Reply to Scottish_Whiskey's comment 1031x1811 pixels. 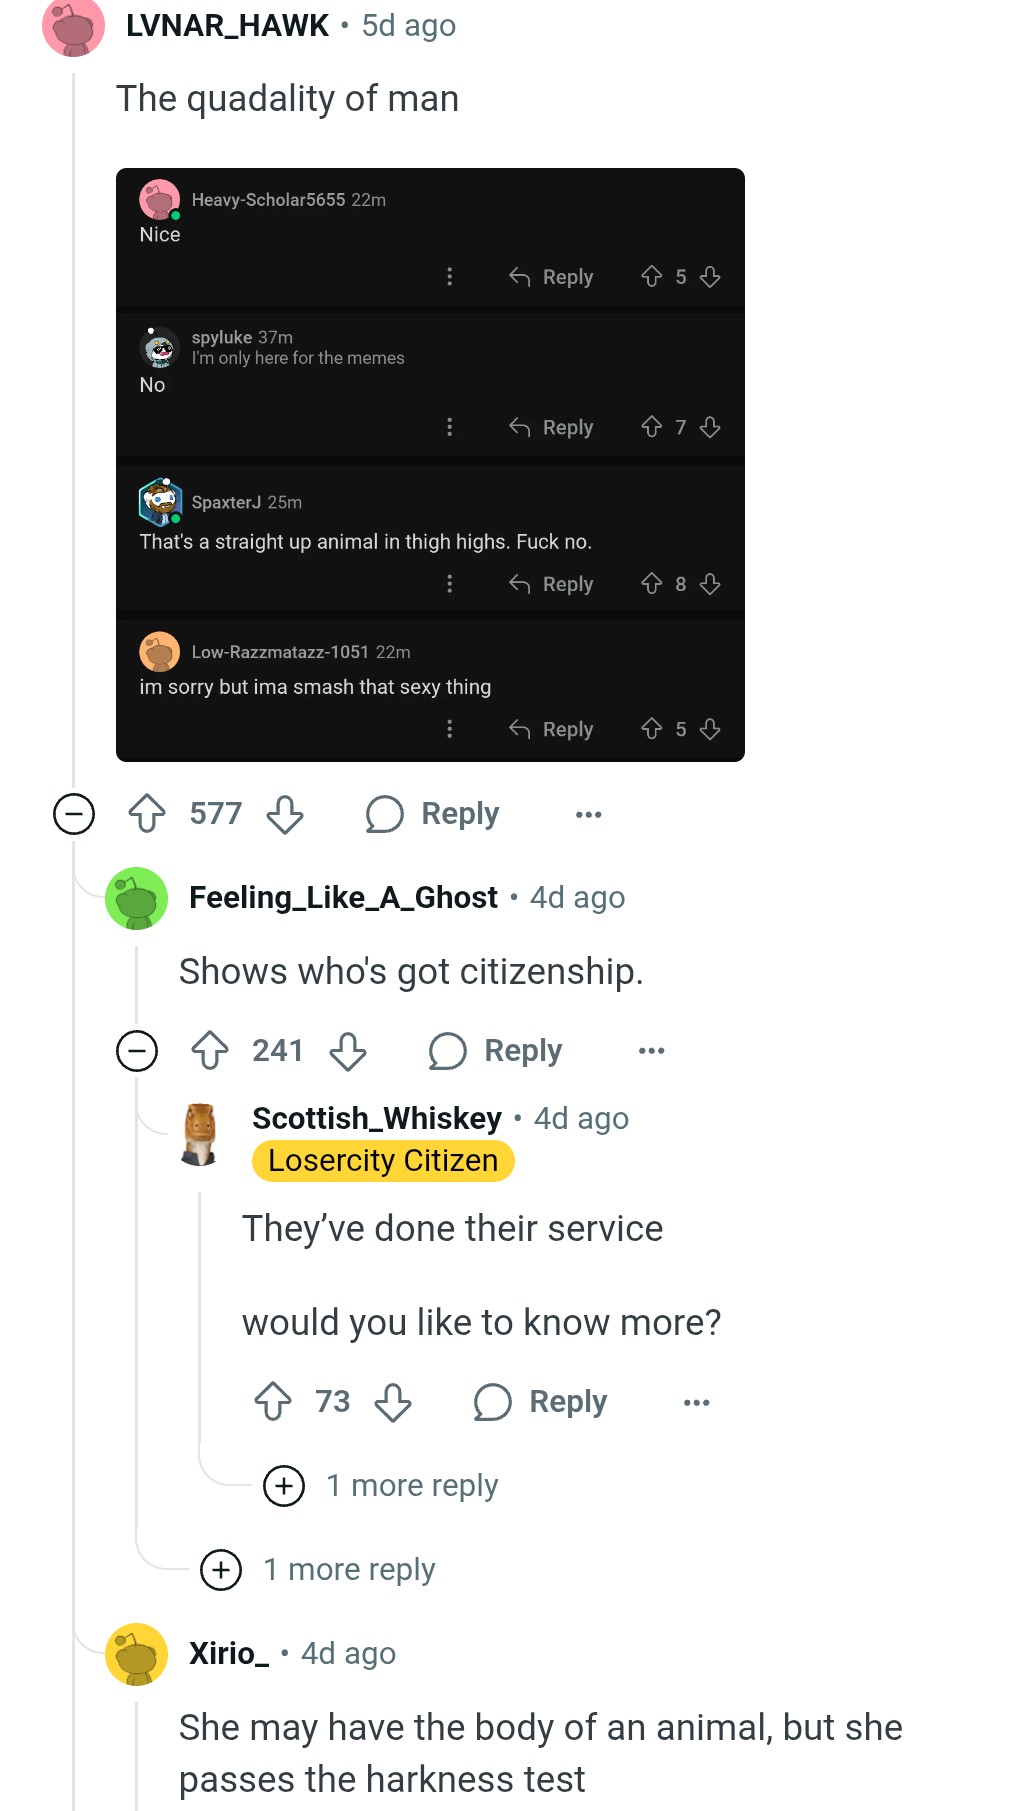541,1402
